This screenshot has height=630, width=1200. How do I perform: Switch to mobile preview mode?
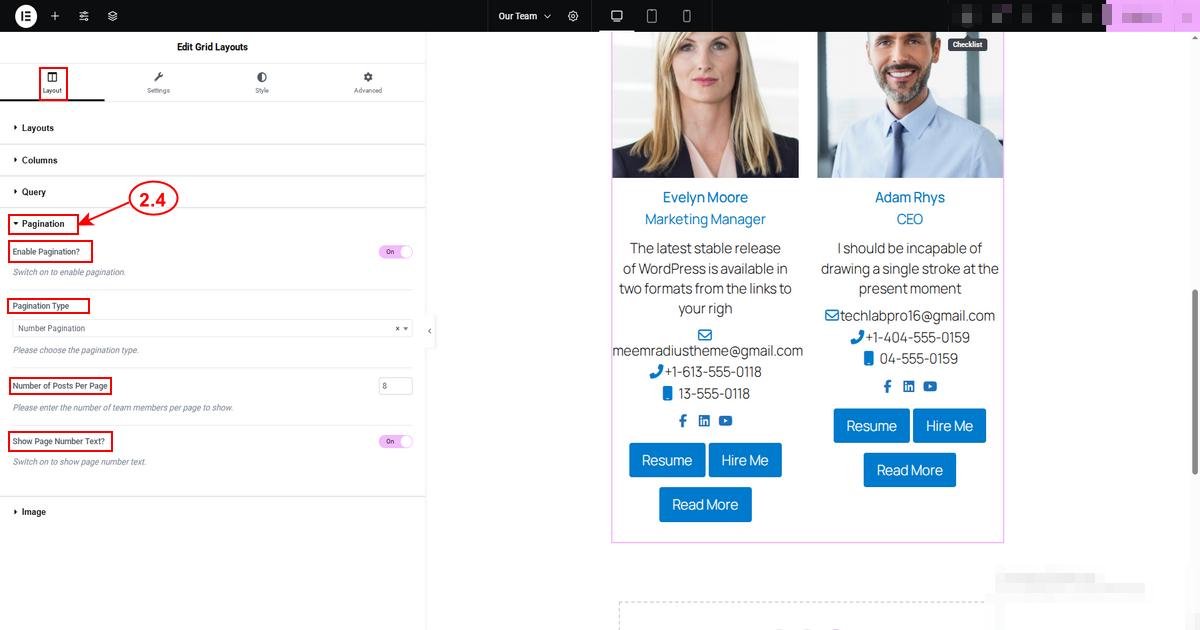click(x=687, y=16)
